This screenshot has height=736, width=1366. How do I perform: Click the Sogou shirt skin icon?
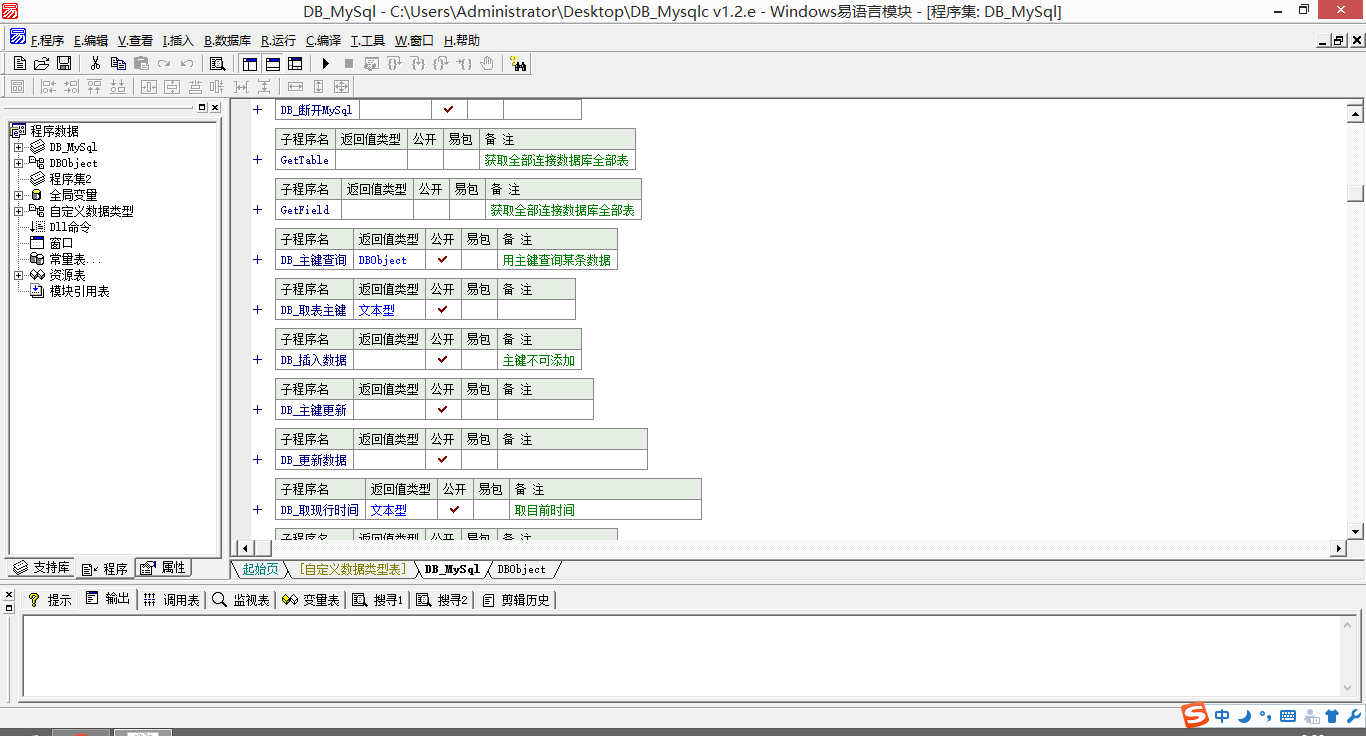coord(1332,716)
